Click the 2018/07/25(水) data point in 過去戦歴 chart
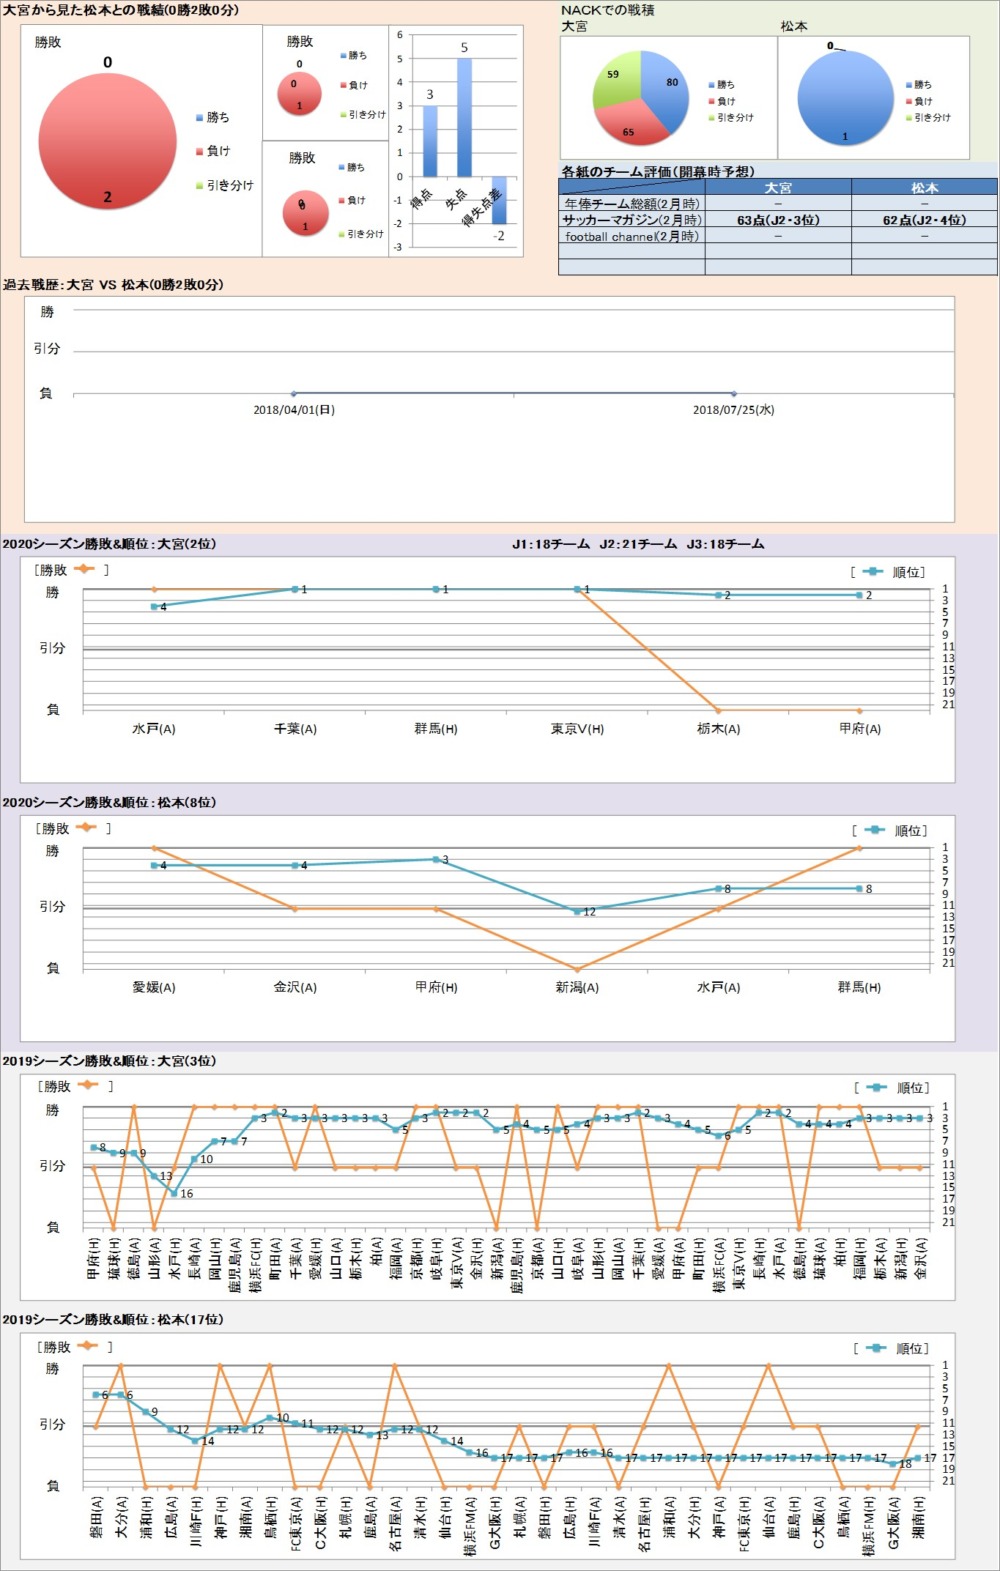This screenshot has height=1571, width=1000. (734, 394)
